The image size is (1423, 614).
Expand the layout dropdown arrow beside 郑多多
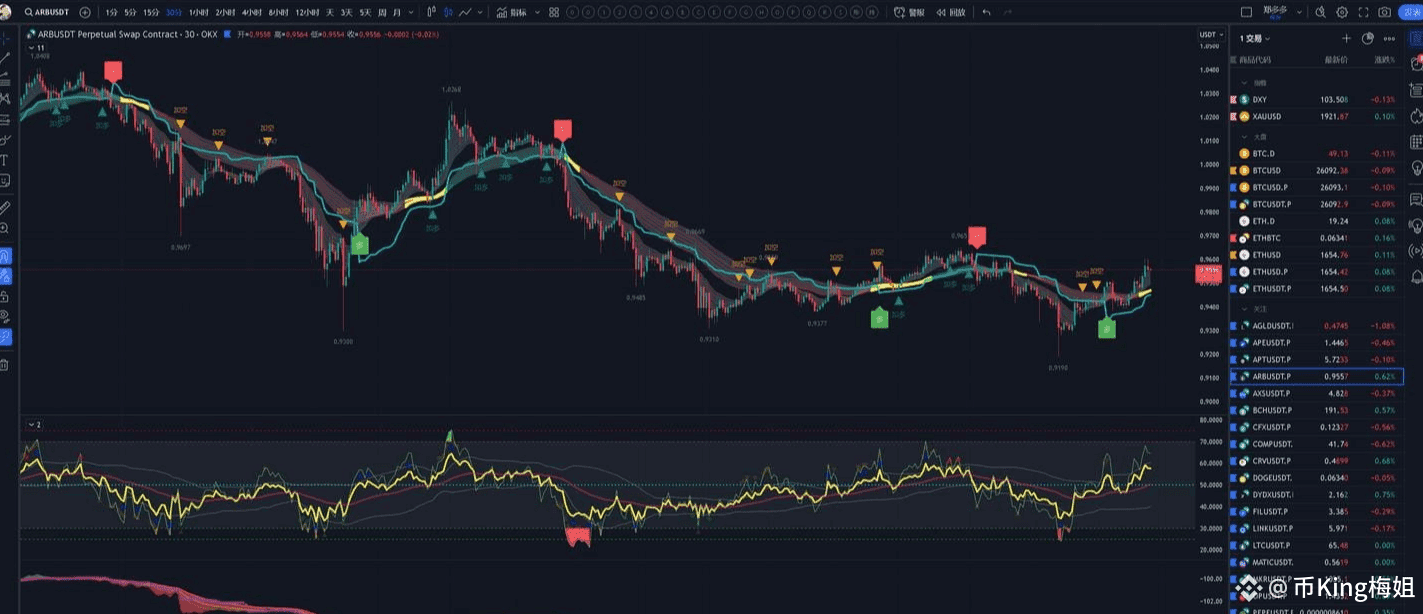pyautogui.click(x=1299, y=12)
